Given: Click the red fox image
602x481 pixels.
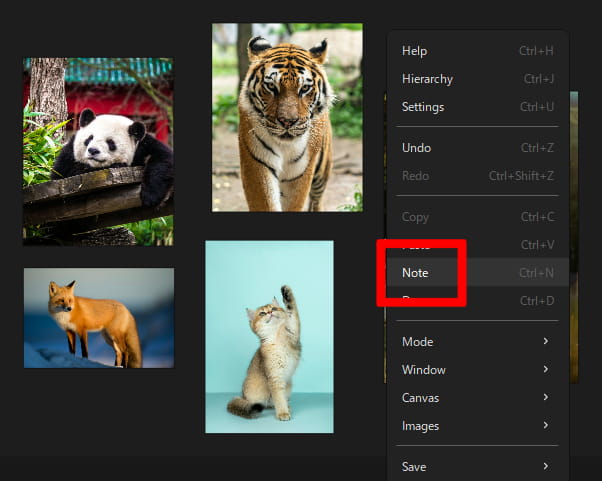Looking at the screenshot, I should point(98,317).
